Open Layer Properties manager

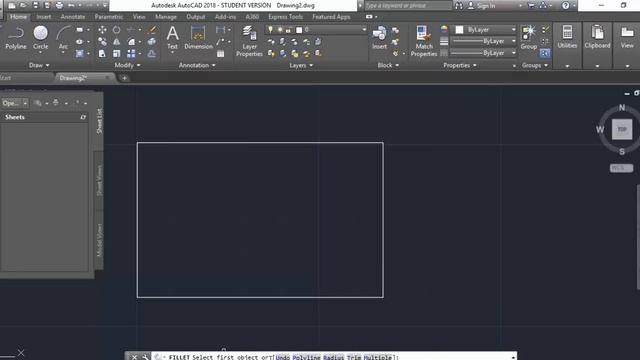(249, 41)
